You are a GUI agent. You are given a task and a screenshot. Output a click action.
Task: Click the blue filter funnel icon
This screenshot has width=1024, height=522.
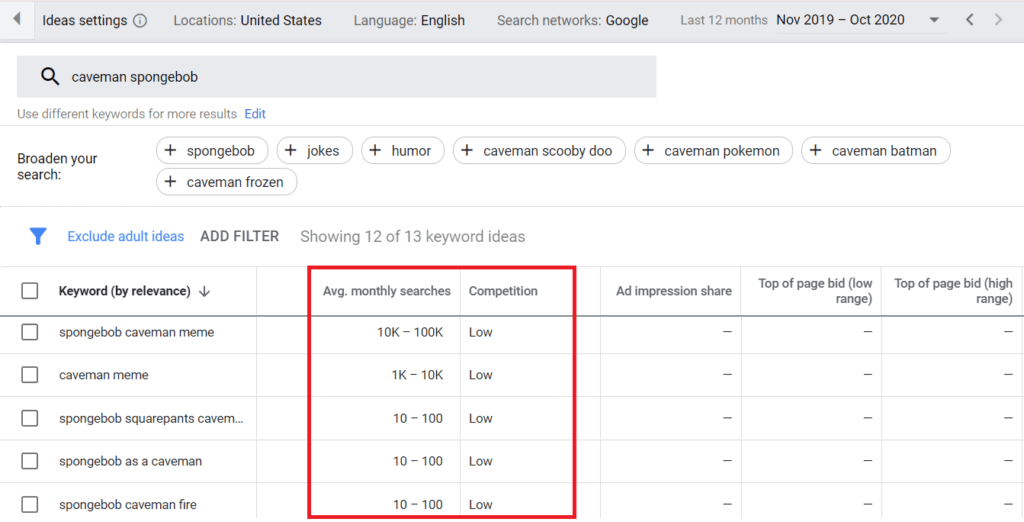pos(38,236)
